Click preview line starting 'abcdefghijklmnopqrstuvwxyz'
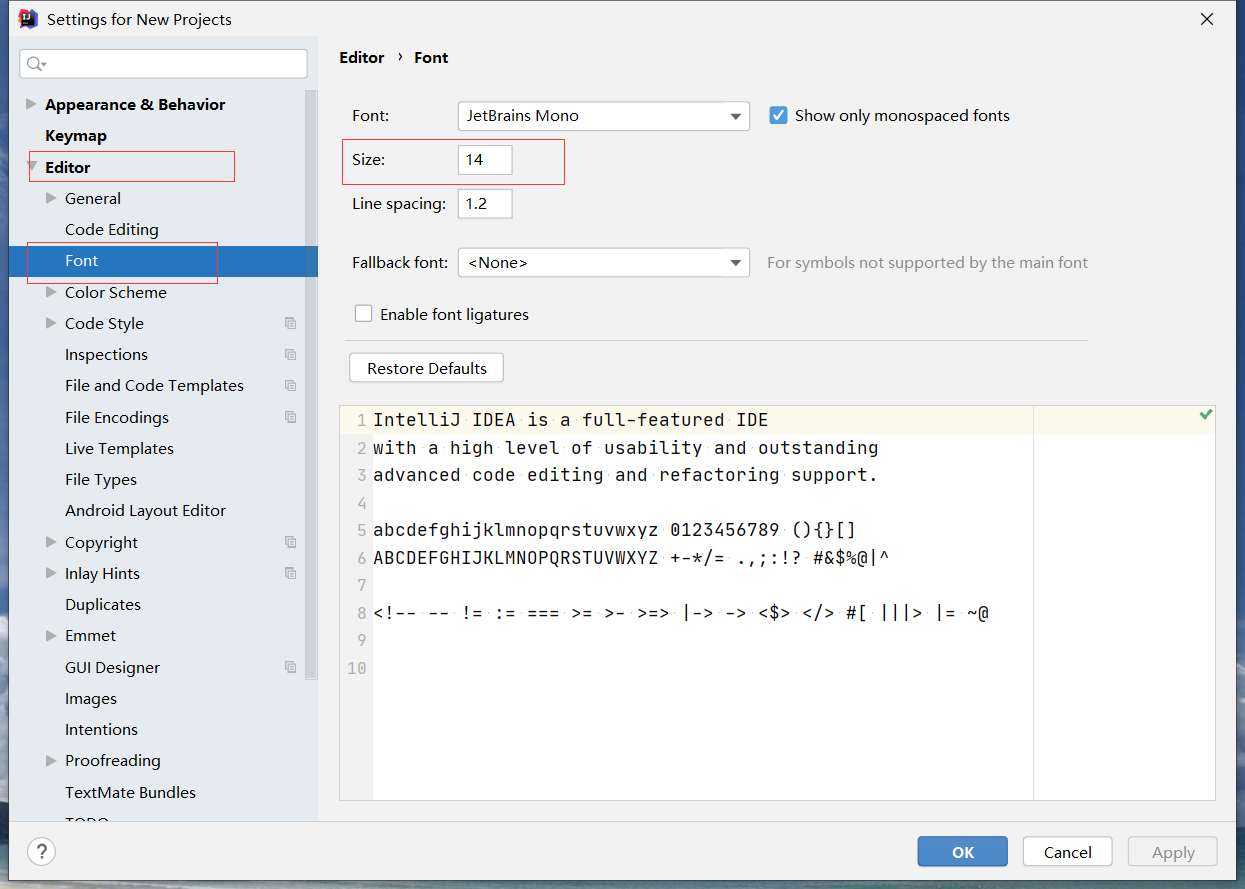 (614, 530)
